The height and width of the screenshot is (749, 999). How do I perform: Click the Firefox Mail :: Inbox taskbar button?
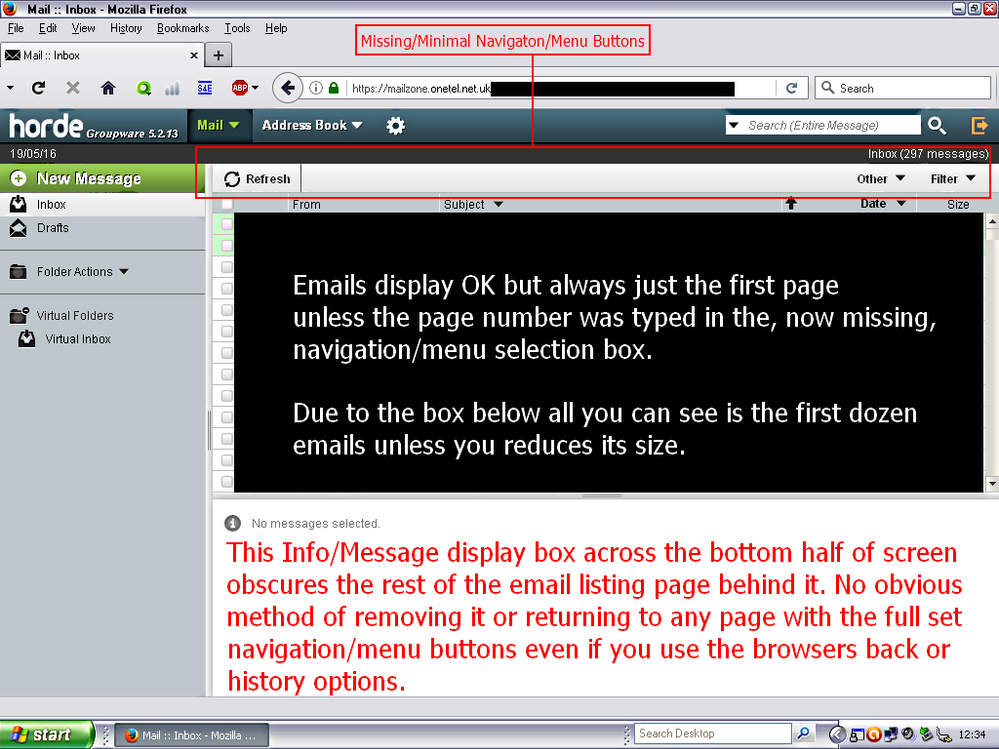pos(192,735)
